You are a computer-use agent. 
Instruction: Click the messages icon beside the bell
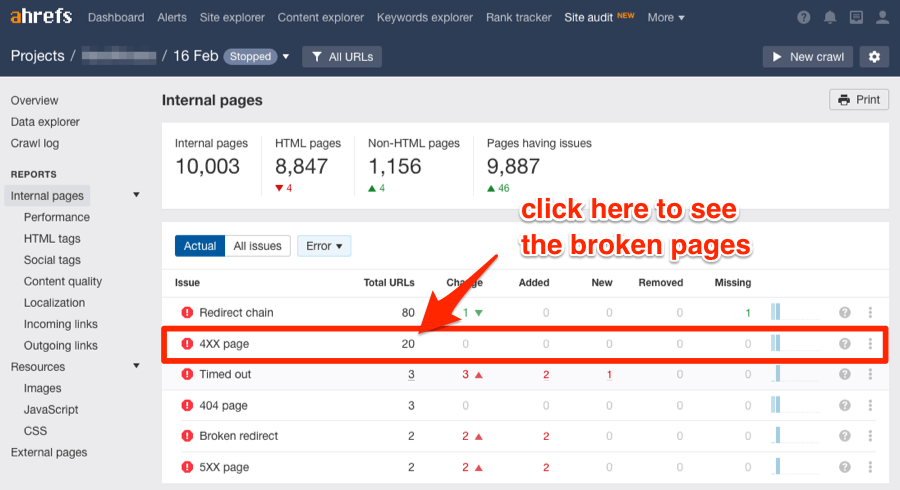pyautogui.click(x=856, y=18)
